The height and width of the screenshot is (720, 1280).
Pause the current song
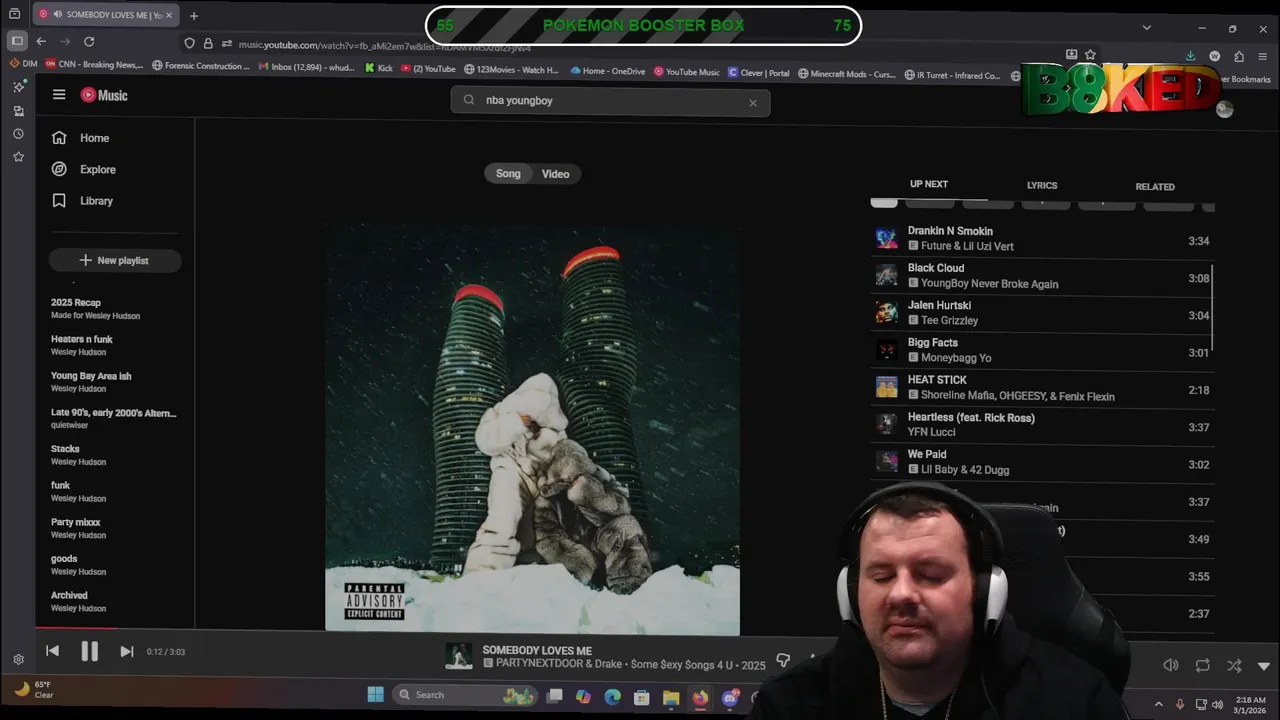click(x=89, y=651)
